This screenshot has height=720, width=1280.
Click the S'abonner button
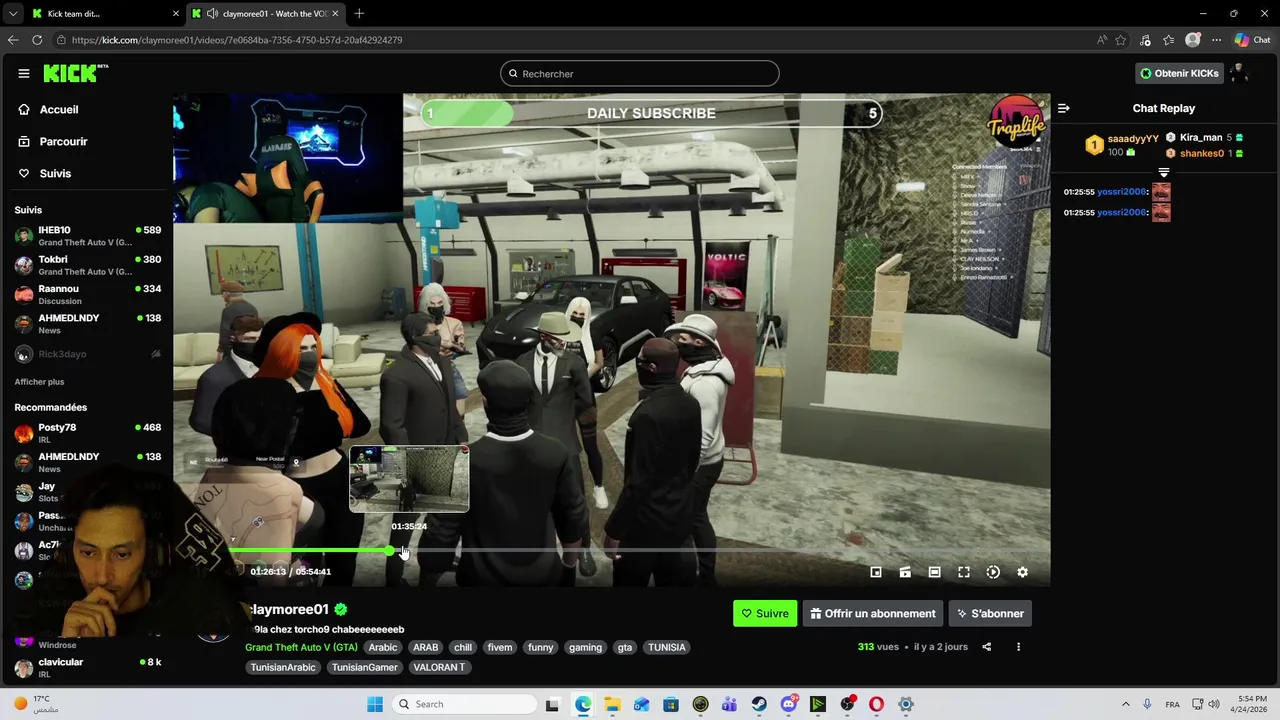coord(990,614)
